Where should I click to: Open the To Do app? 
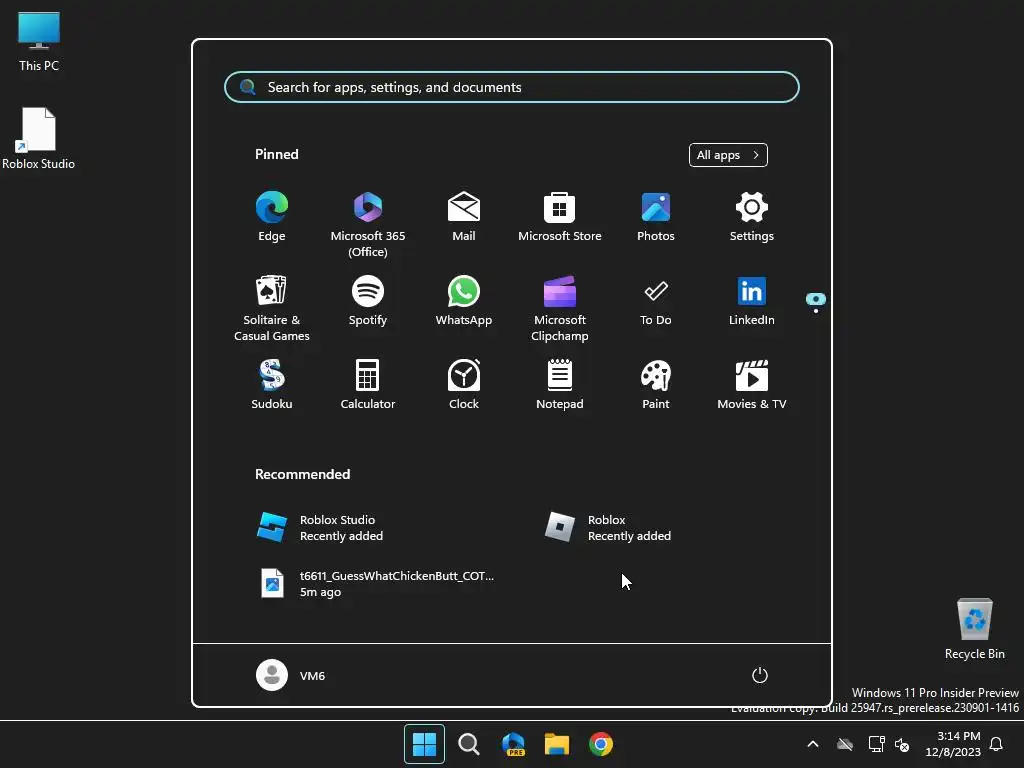(x=656, y=301)
